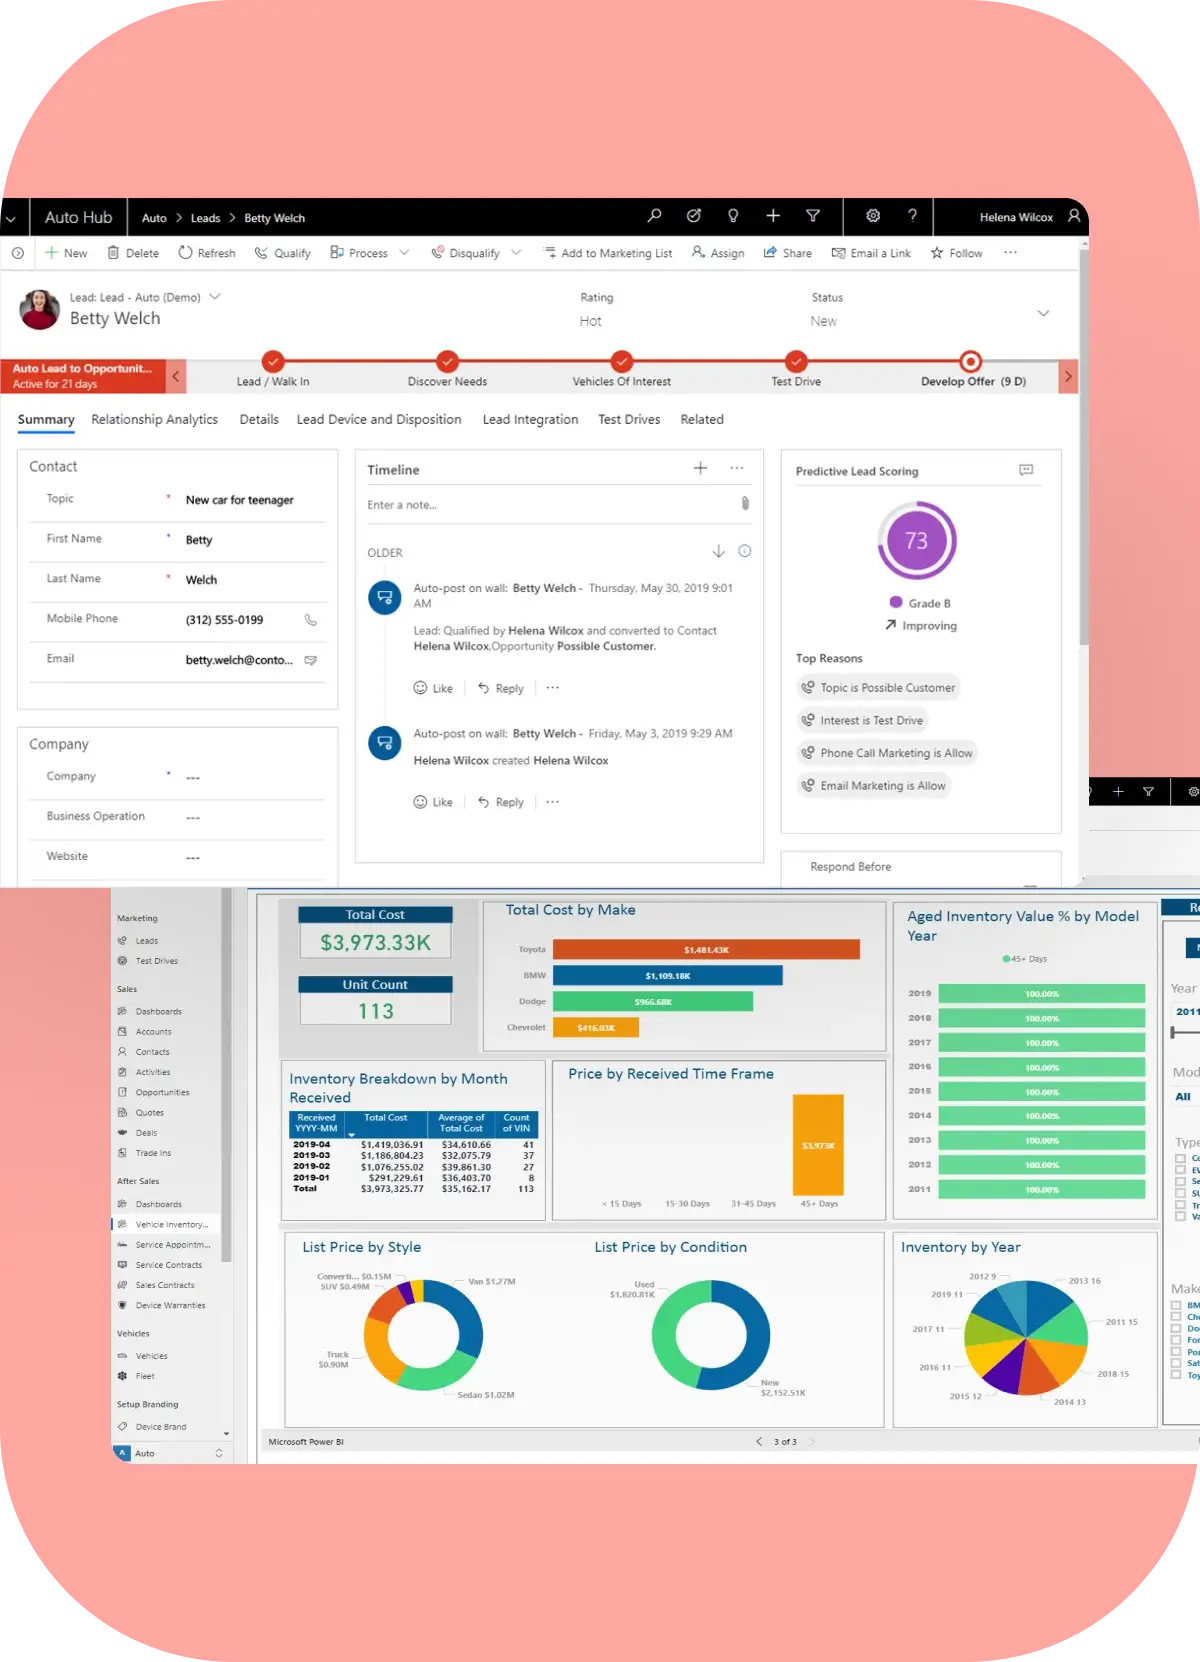Select the Develop Offer process stage
1200x1662 pixels.
click(x=971, y=370)
